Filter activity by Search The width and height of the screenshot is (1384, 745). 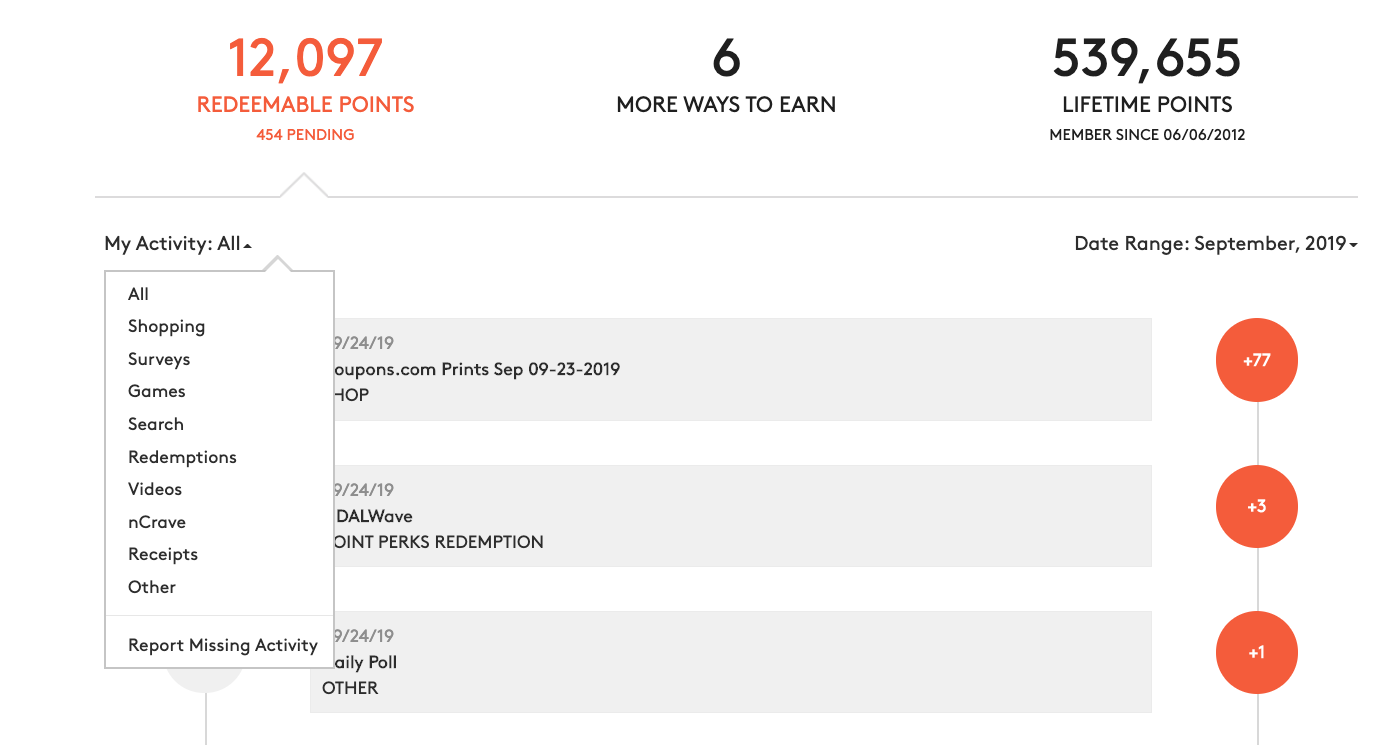[156, 424]
